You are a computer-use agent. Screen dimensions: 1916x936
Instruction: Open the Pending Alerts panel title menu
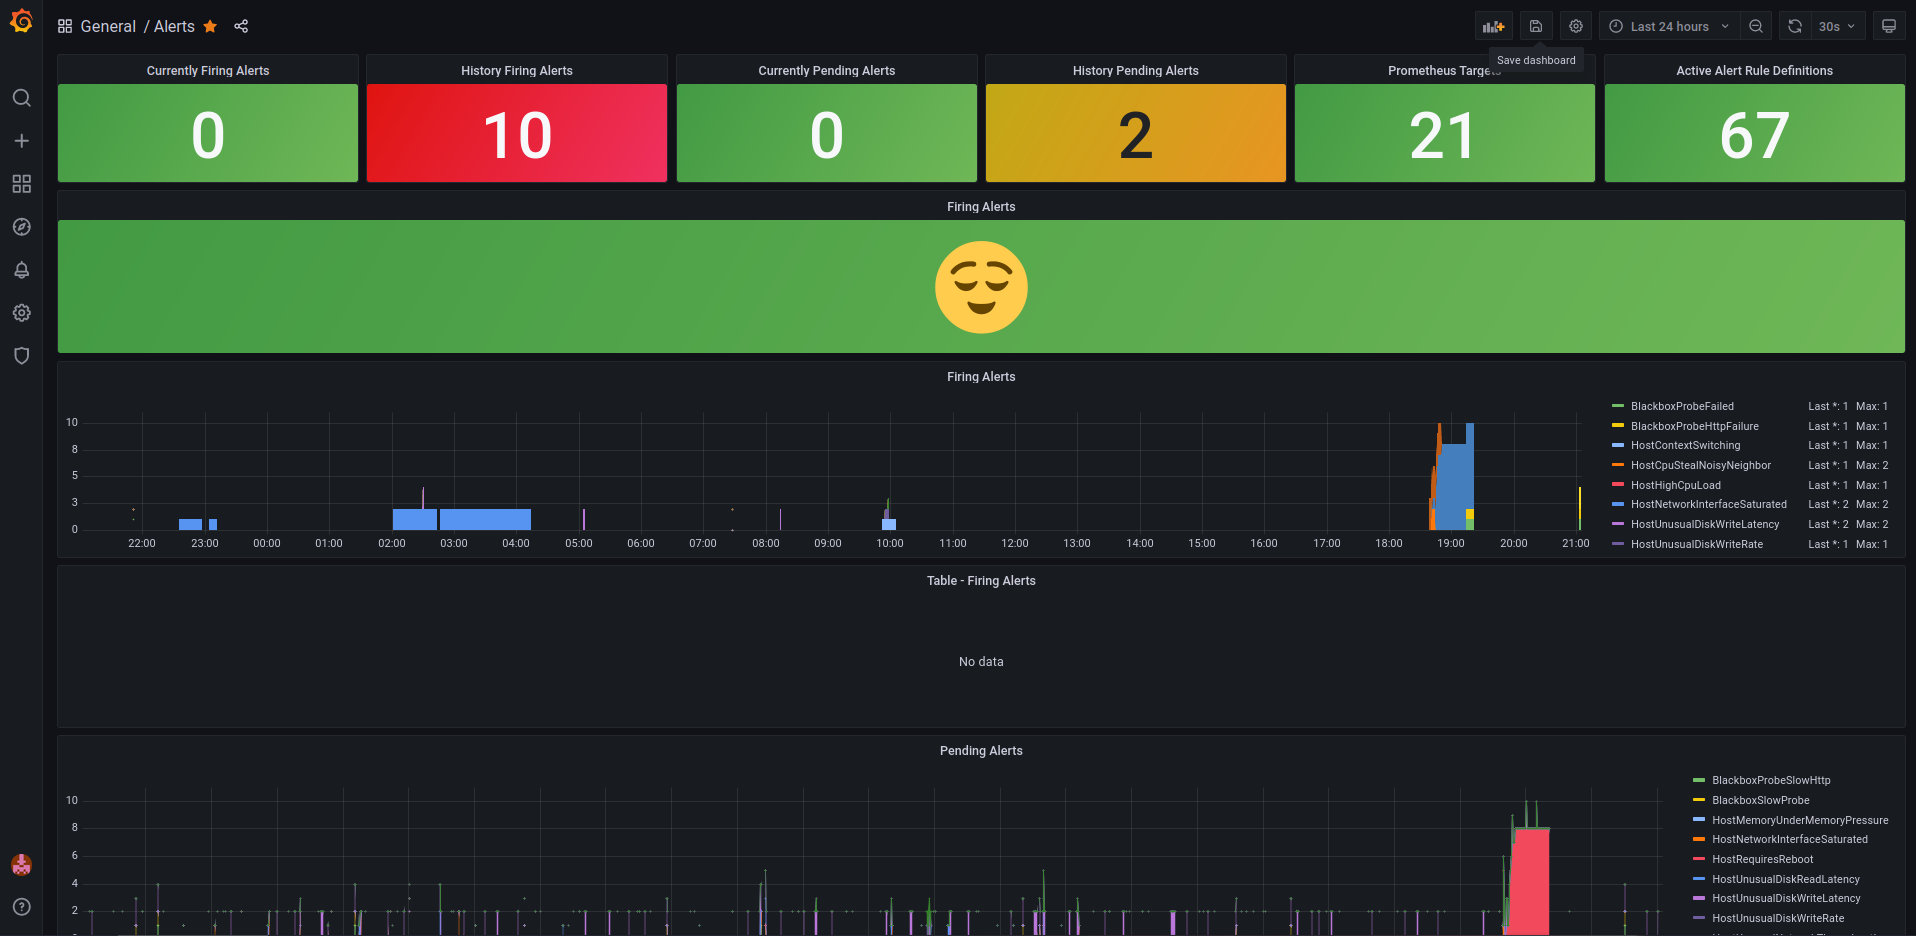coord(981,751)
